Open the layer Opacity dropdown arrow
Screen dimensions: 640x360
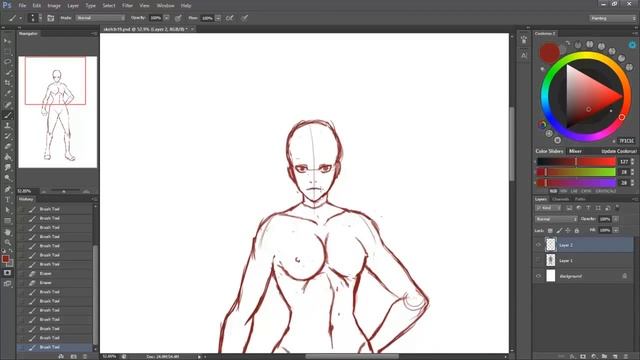[616, 219]
